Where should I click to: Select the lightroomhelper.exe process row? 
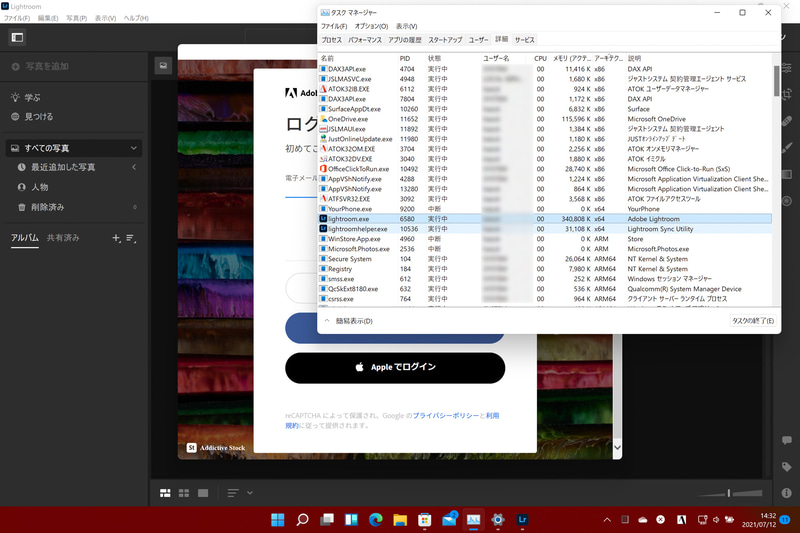point(545,229)
